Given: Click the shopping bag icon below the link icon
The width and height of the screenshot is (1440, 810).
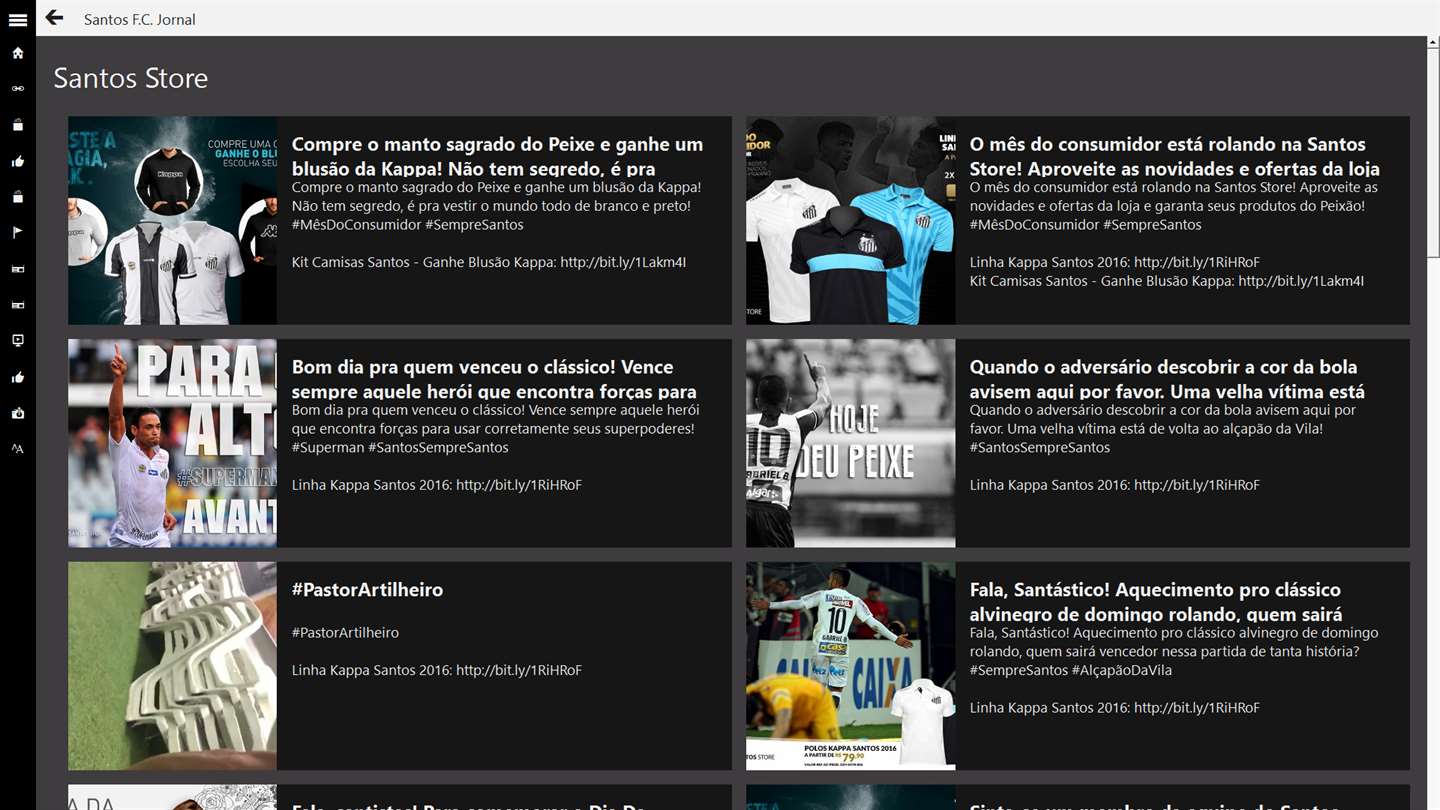Looking at the screenshot, I should tap(18, 125).
